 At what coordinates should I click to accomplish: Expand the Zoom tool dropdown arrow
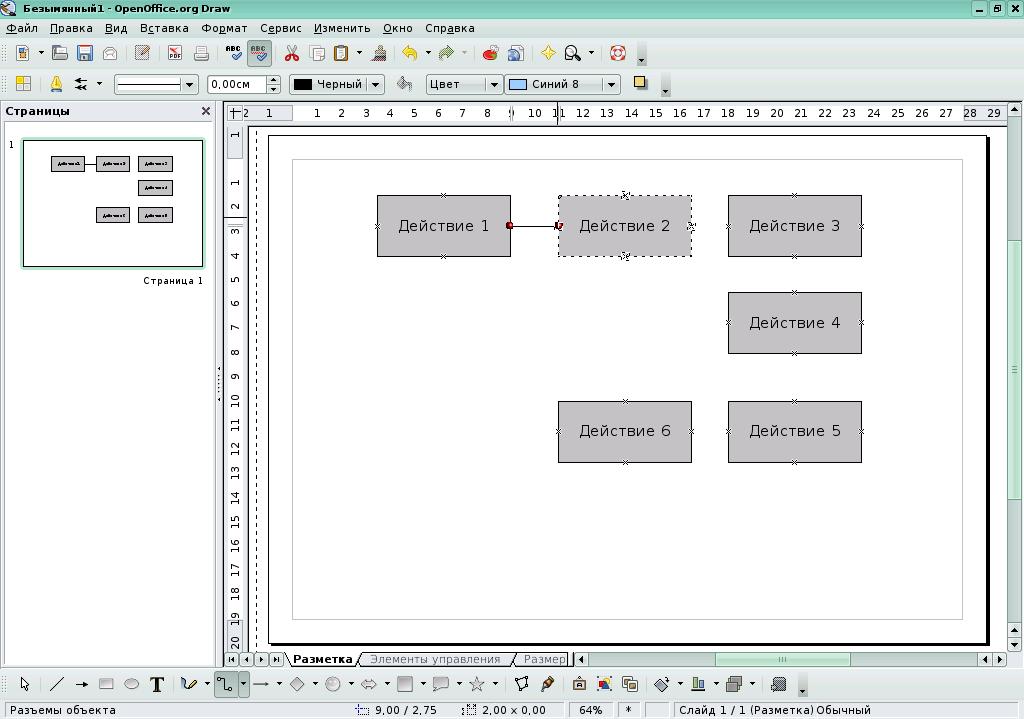point(591,53)
